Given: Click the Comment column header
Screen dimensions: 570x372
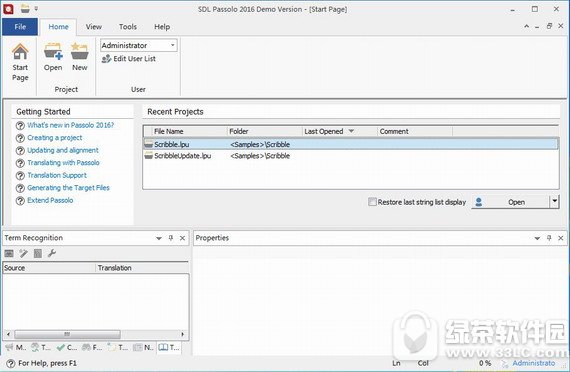Looking at the screenshot, I should pos(415,131).
